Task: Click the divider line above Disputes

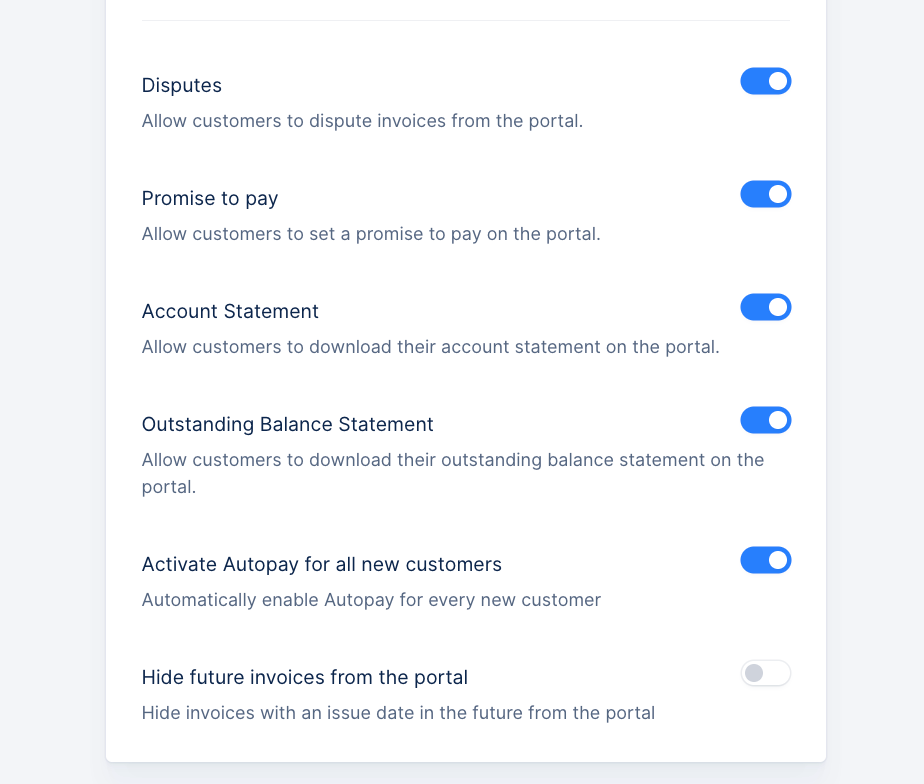Action: click(465, 20)
